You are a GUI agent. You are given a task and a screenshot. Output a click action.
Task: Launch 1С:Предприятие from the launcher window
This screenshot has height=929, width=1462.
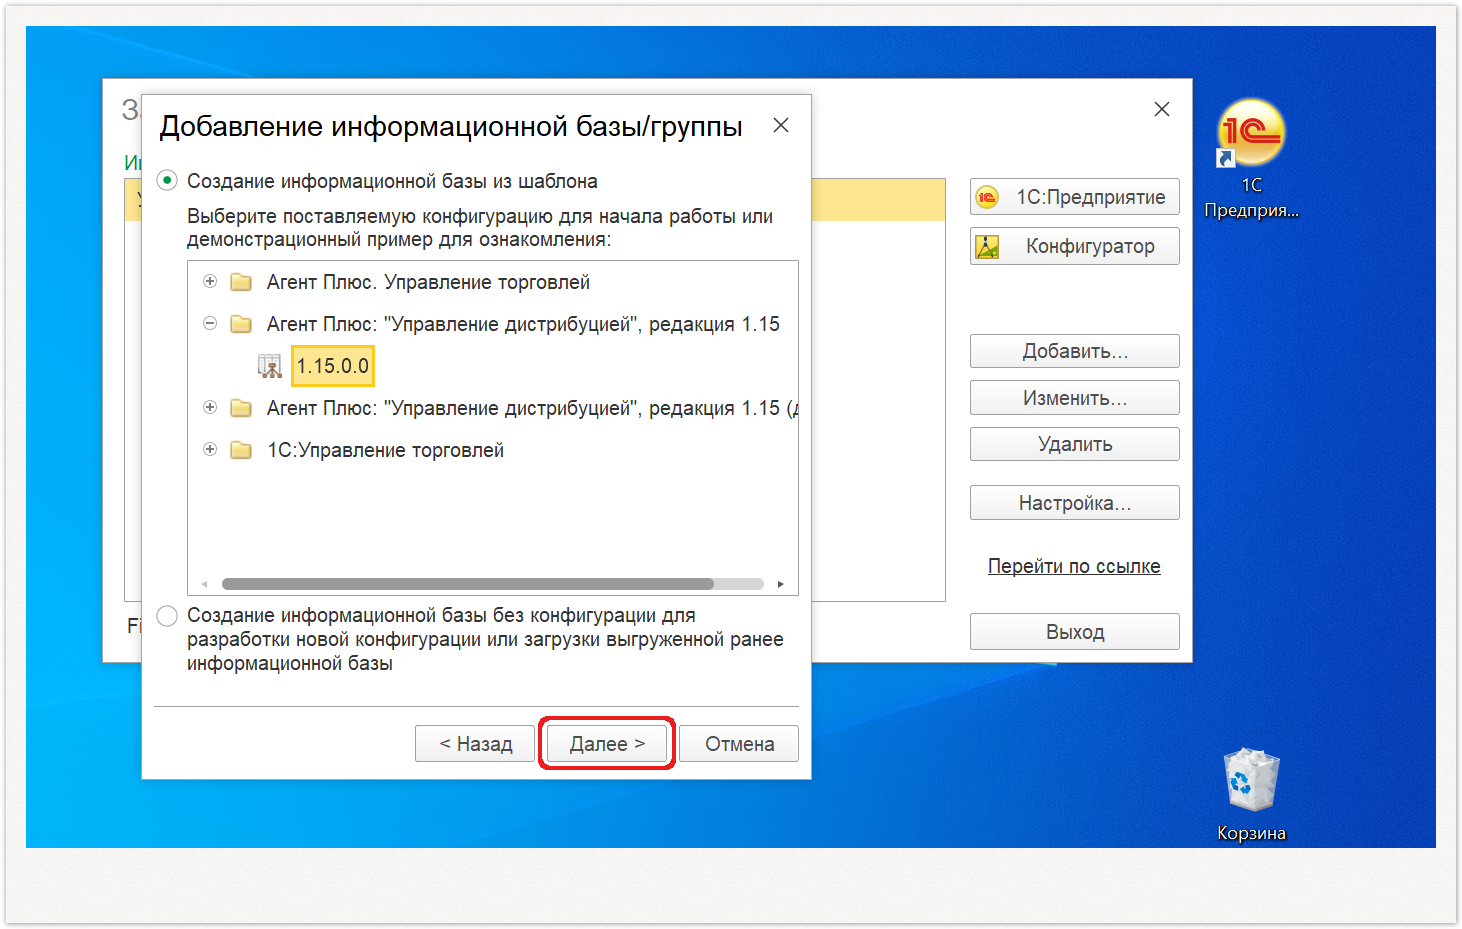(1075, 197)
